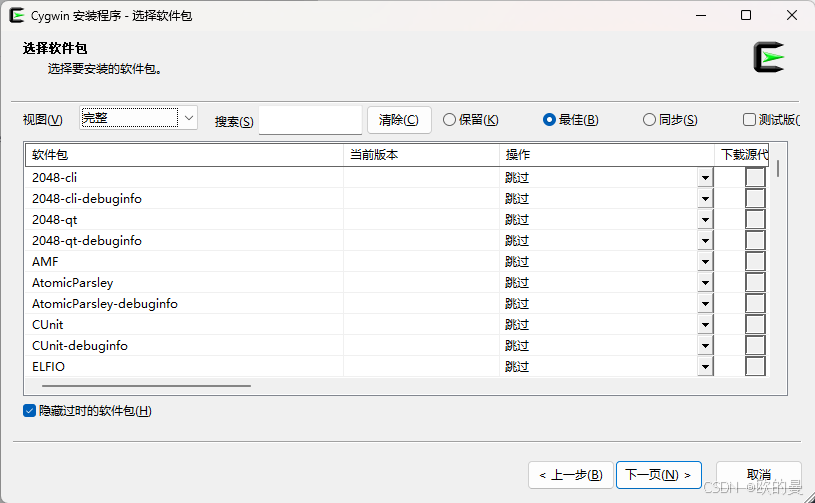Open action dropdown for ELFIO
Screen dimensions: 815x503
click(x=705, y=366)
